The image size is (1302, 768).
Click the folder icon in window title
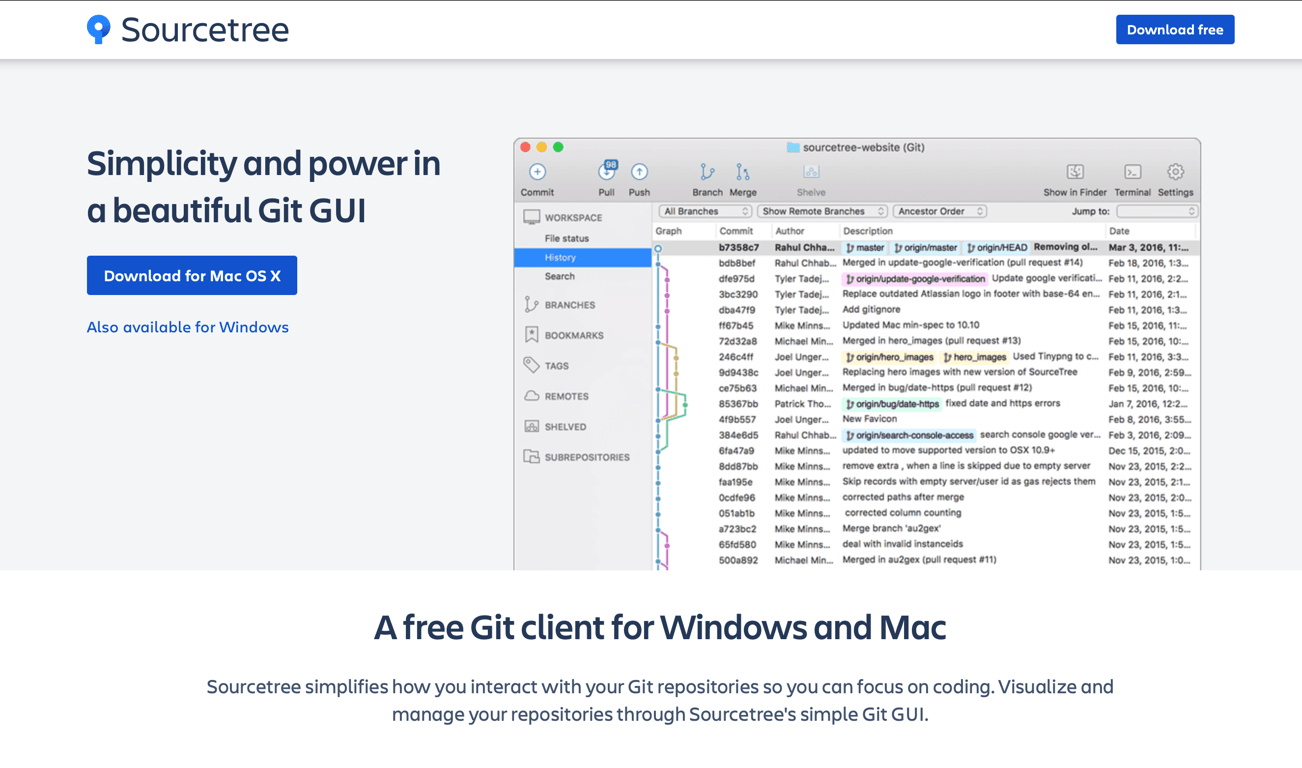tap(793, 147)
